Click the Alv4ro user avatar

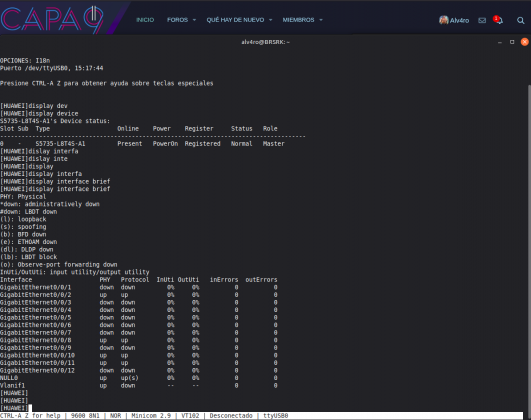[444, 20]
